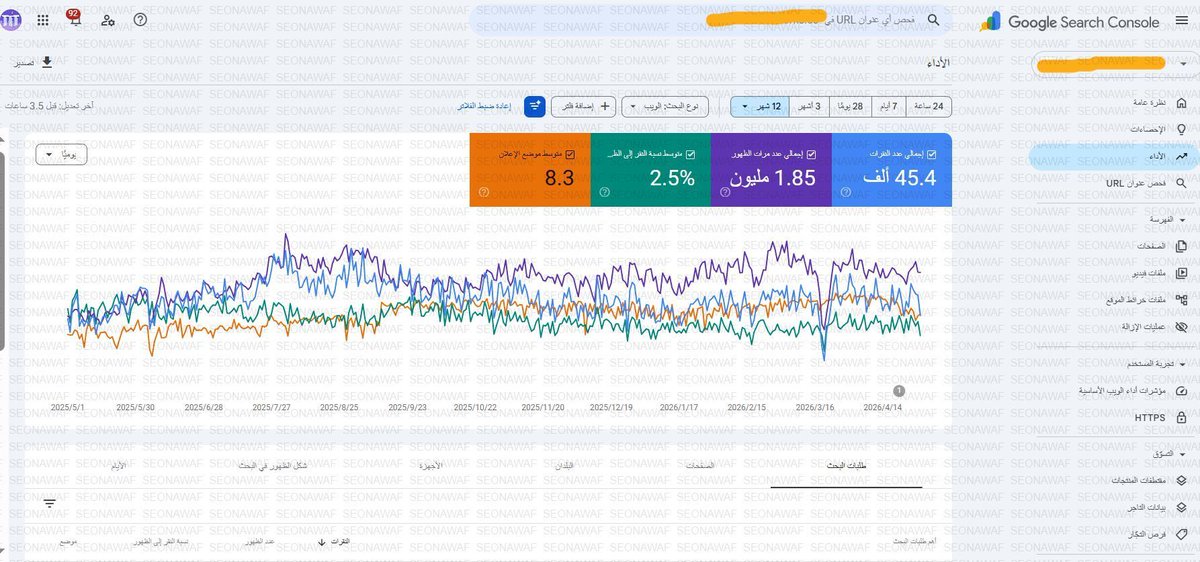Toggle the متوسط موضع الإعلان position checkbox
Screen dimensions: 1200x562
click(569, 154)
